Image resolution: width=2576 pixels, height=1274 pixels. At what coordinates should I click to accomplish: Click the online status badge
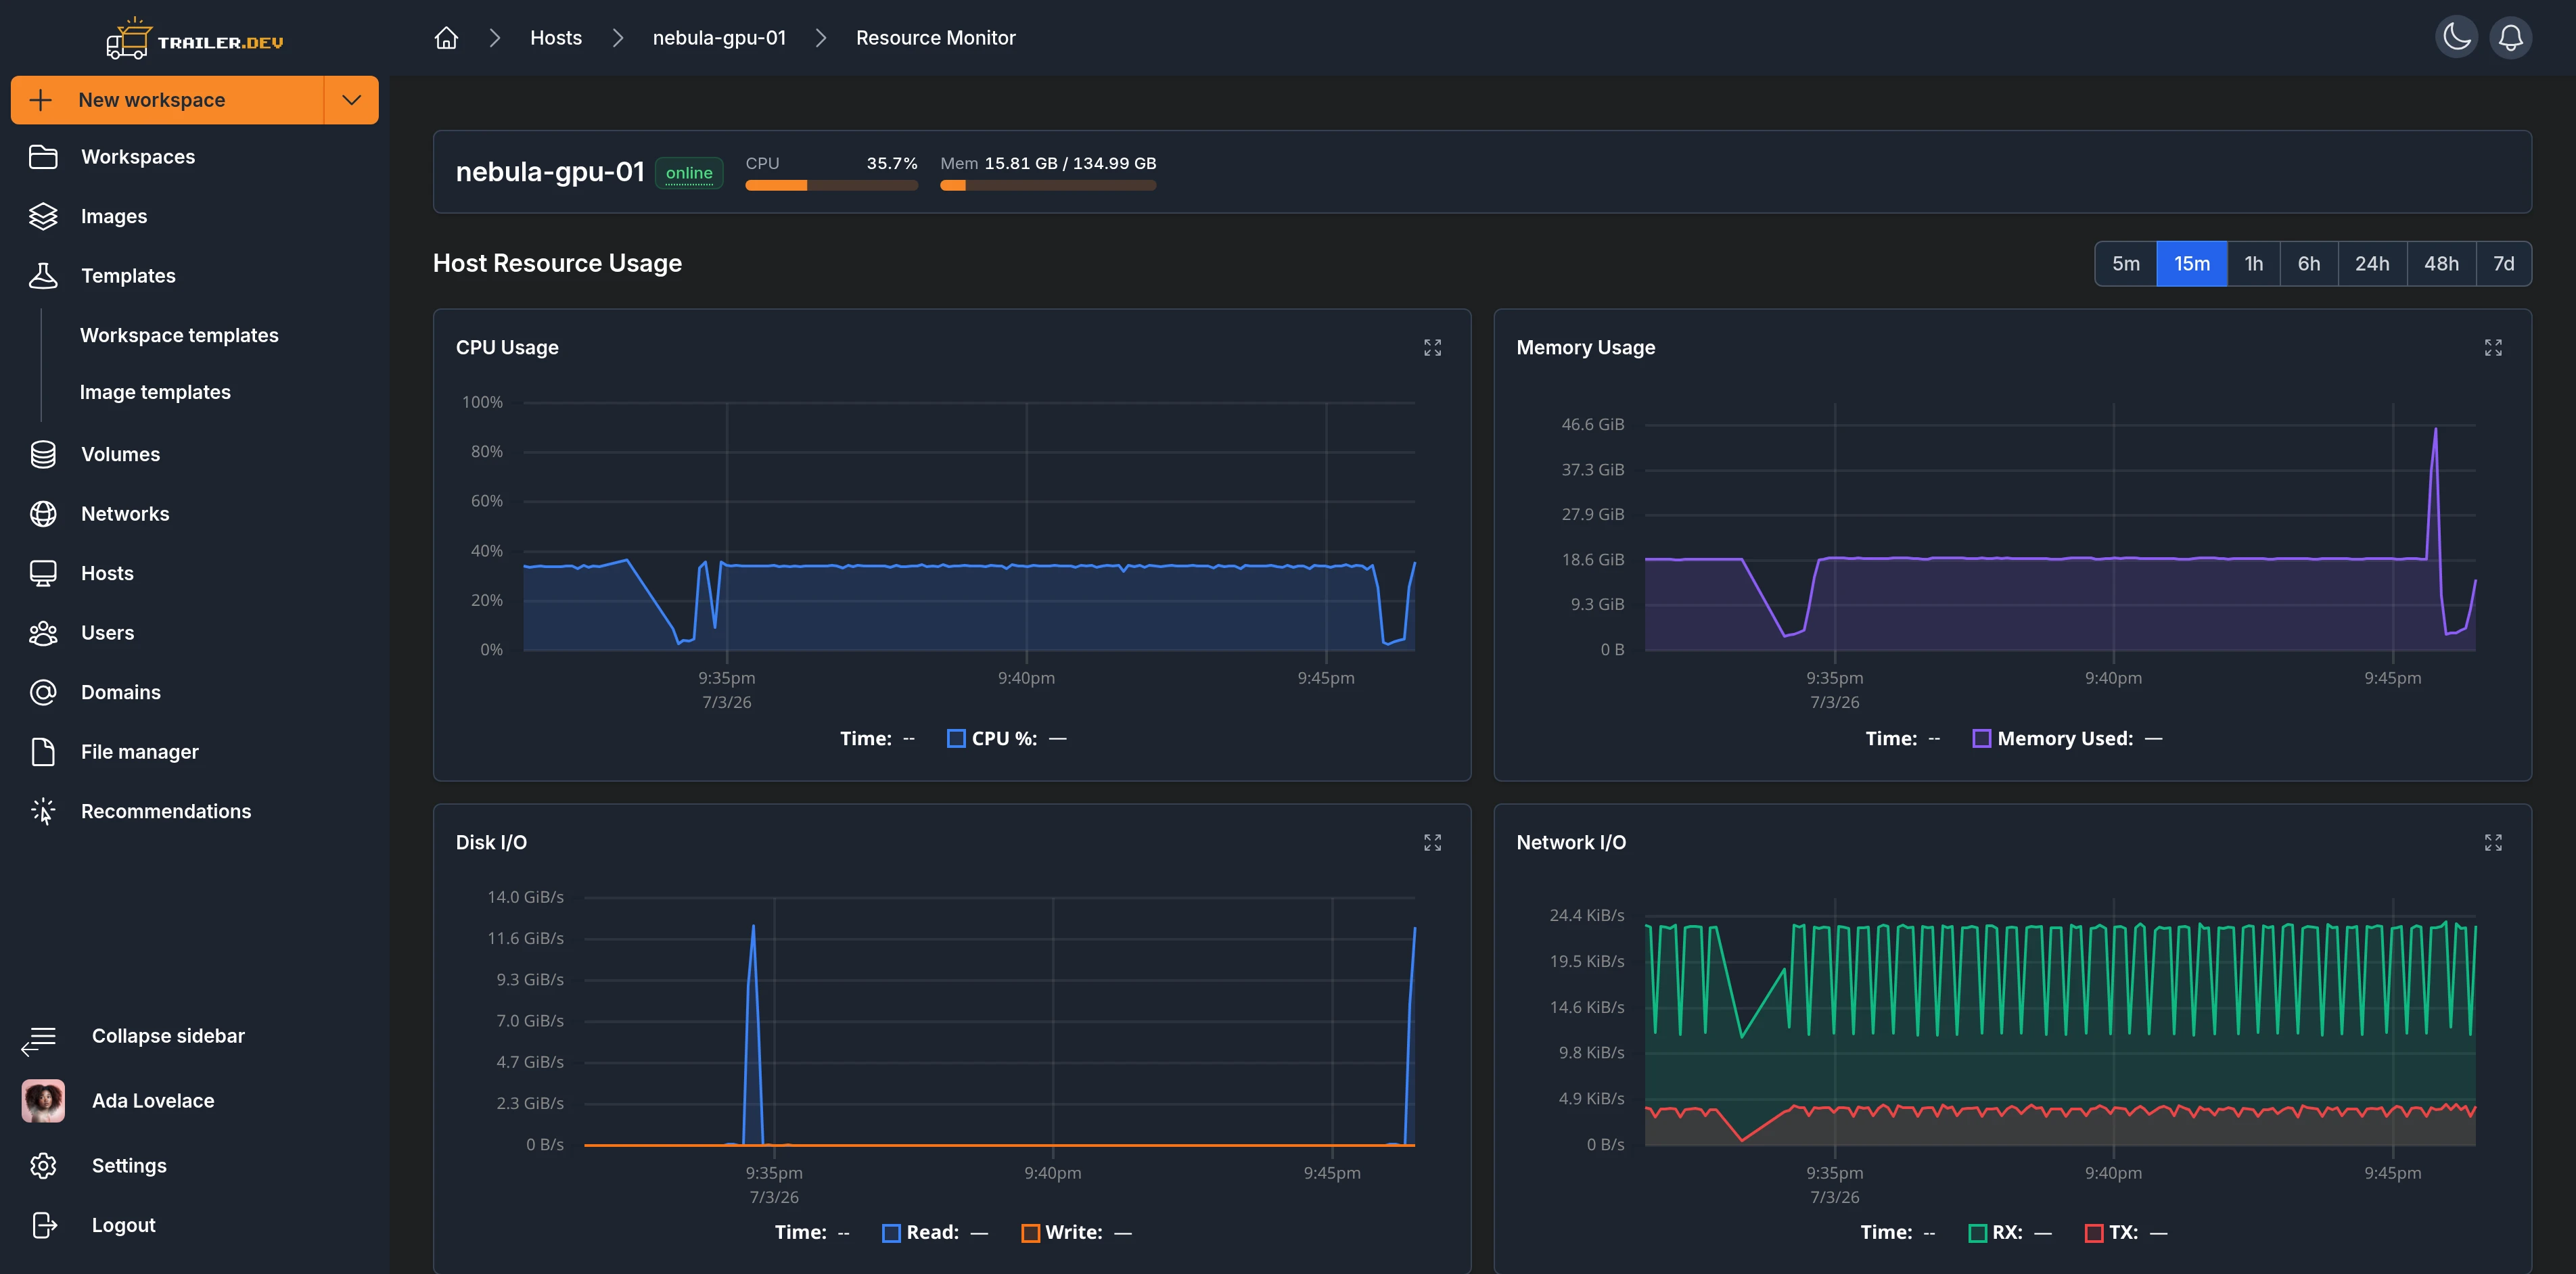[x=689, y=173]
